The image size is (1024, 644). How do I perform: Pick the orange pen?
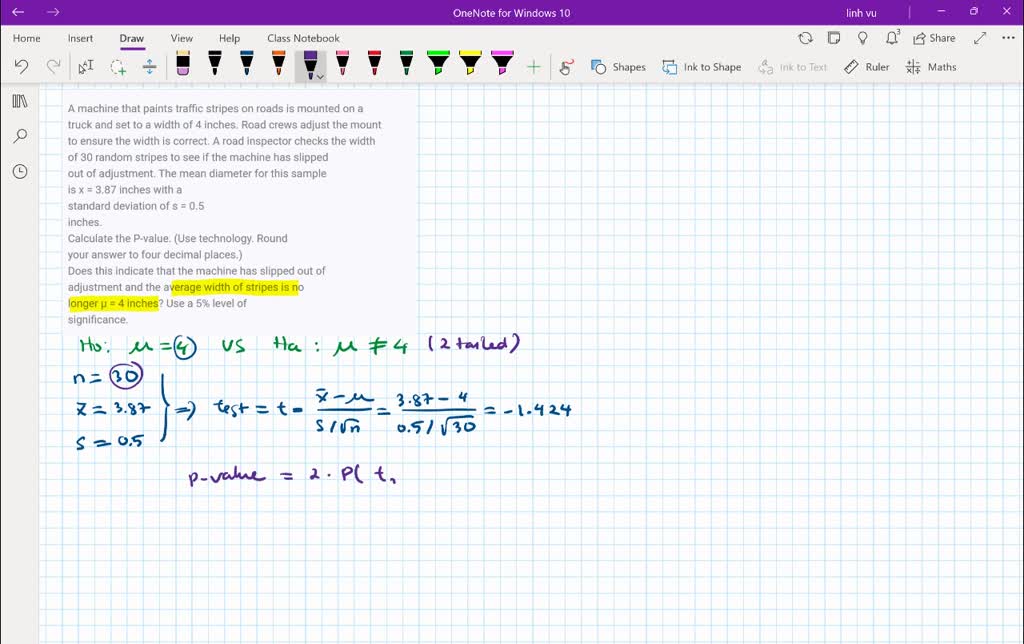click(x=278, y=63)
